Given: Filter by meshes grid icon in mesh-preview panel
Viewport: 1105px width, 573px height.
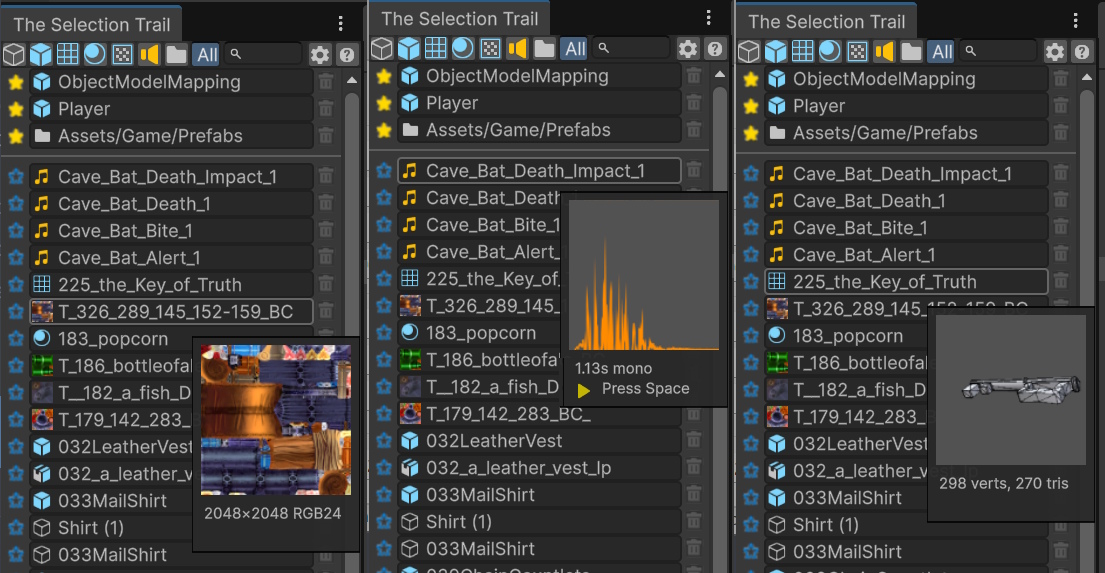Looking at the screenshot, I should [x=803, y=51].
